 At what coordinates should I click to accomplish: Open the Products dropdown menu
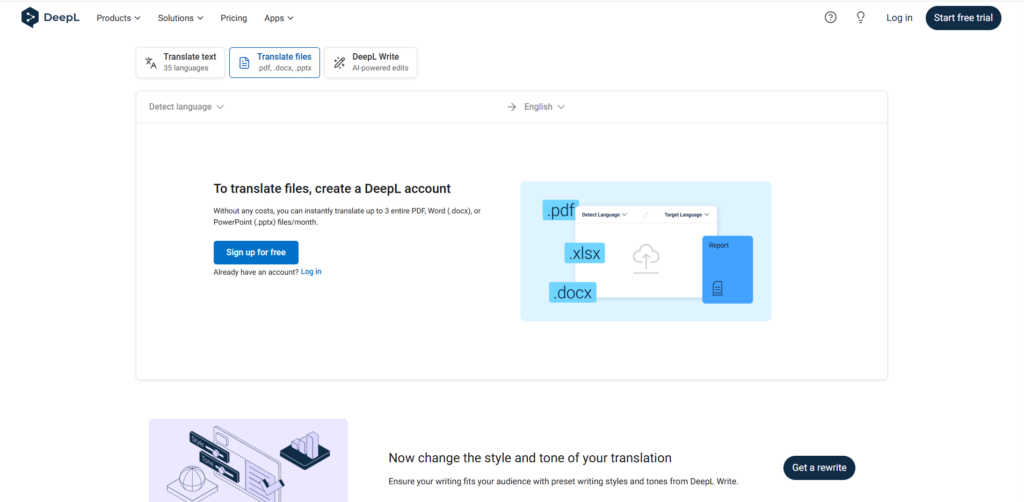pyautogui.click(x=118, y=18)
